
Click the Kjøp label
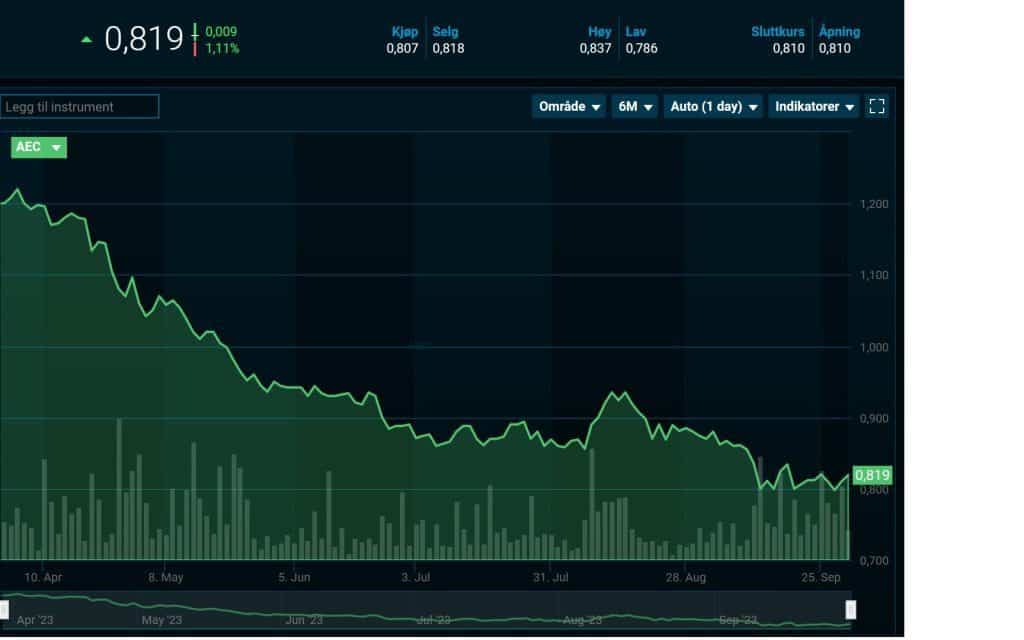tap(404, 31)
